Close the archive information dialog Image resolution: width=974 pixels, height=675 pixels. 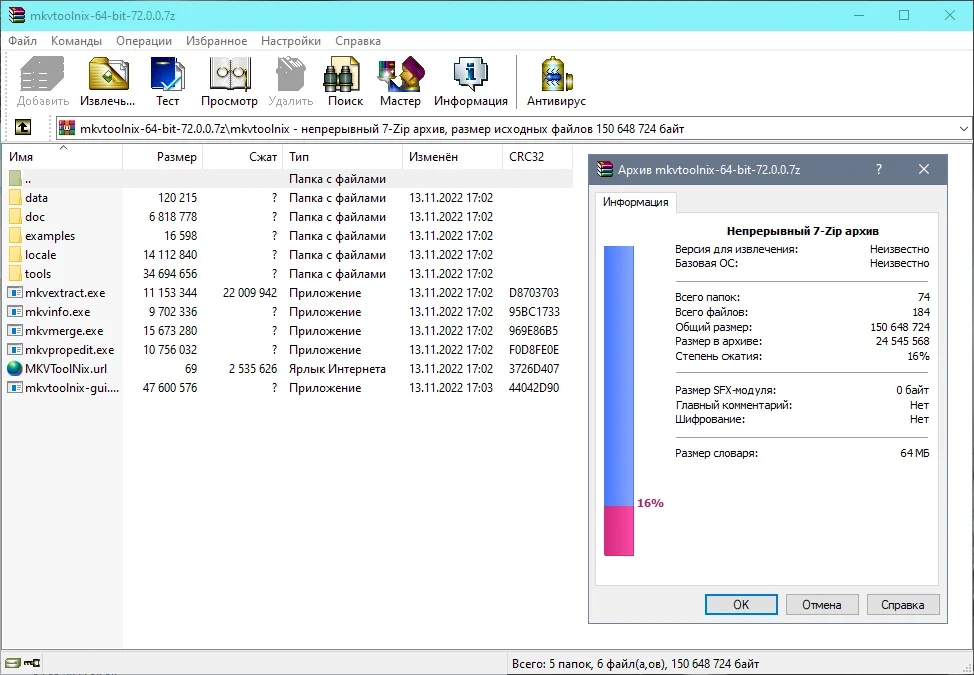[x=924, y=169]
